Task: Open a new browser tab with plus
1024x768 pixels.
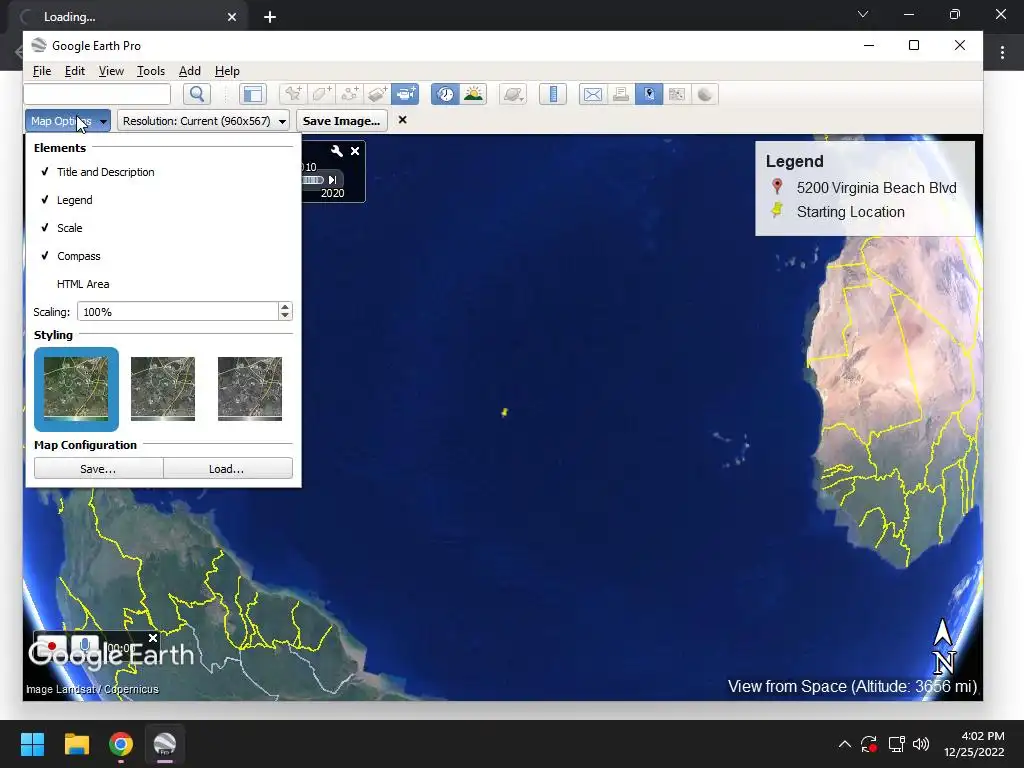Action: tap(270, 17)
